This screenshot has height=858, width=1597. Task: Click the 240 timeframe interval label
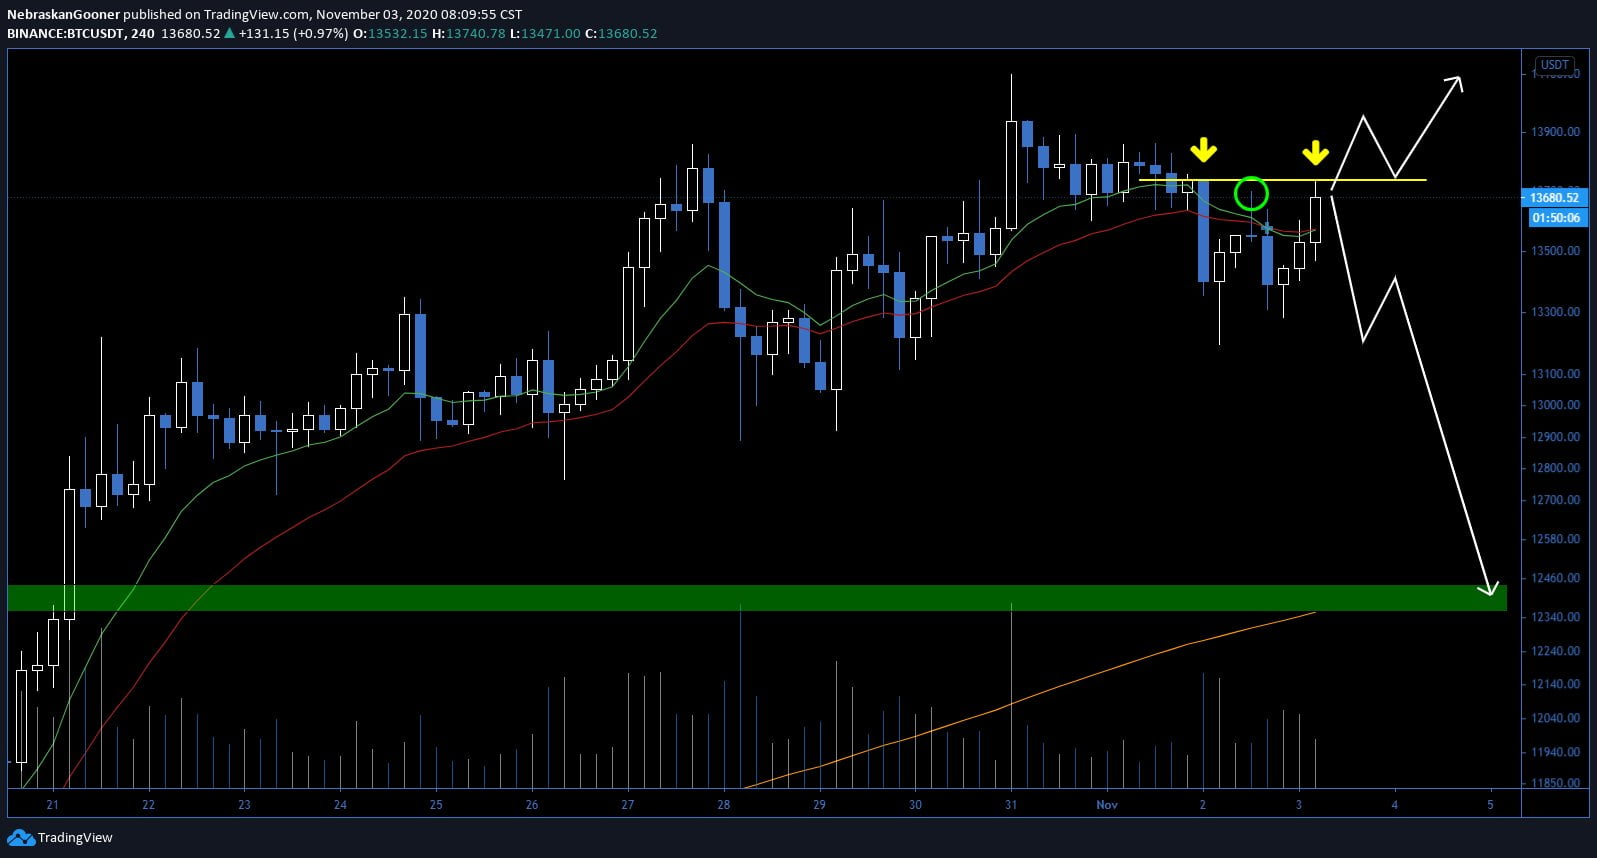142,33
